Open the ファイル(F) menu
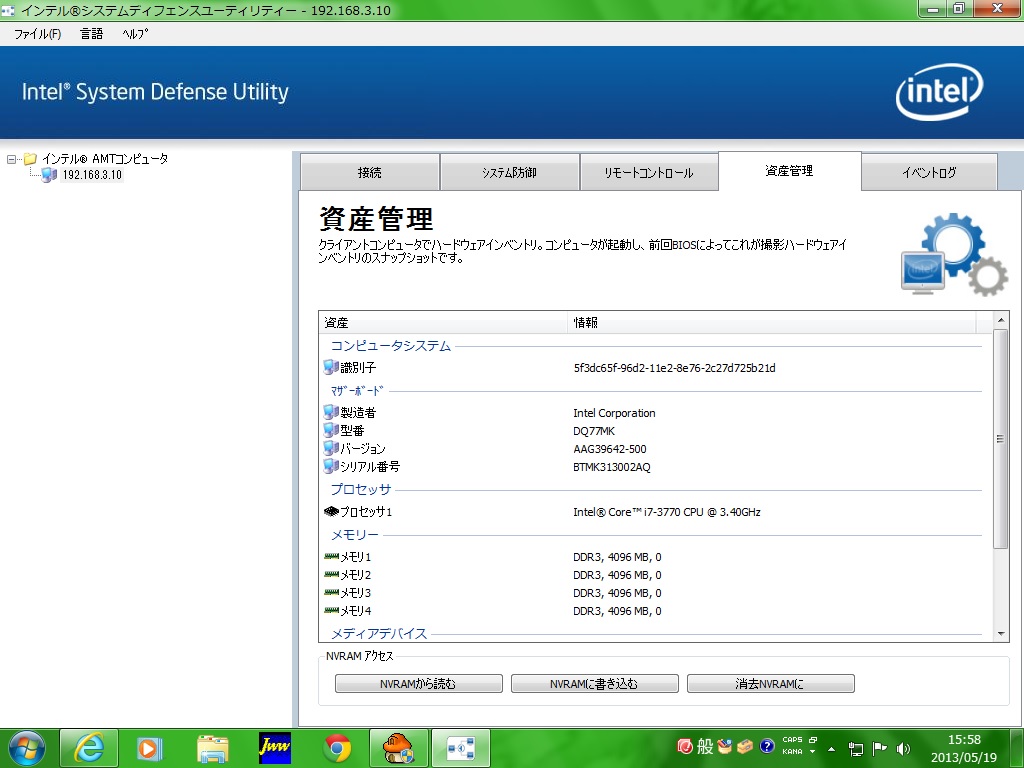 coord(37,34)
